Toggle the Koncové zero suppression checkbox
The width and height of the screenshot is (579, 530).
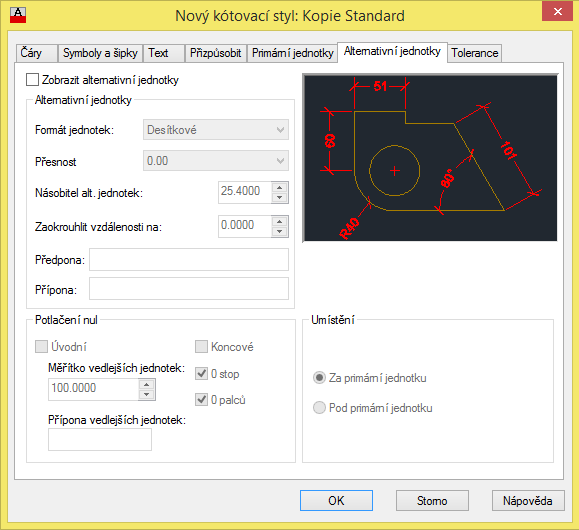(x=201, y=346)
